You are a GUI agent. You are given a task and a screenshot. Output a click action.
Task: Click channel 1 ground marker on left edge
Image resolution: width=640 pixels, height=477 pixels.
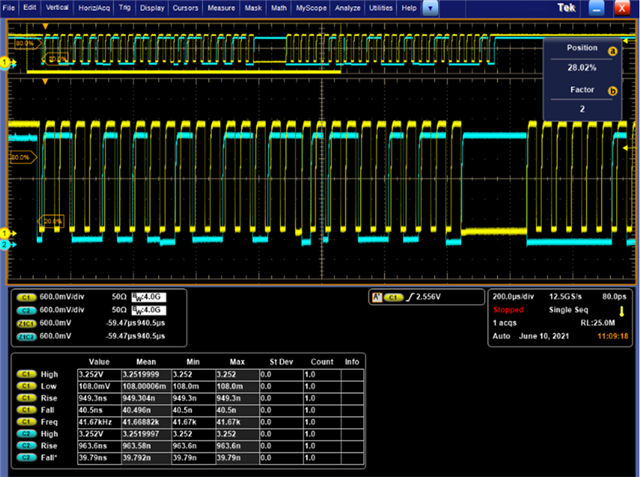click(4, 232)
